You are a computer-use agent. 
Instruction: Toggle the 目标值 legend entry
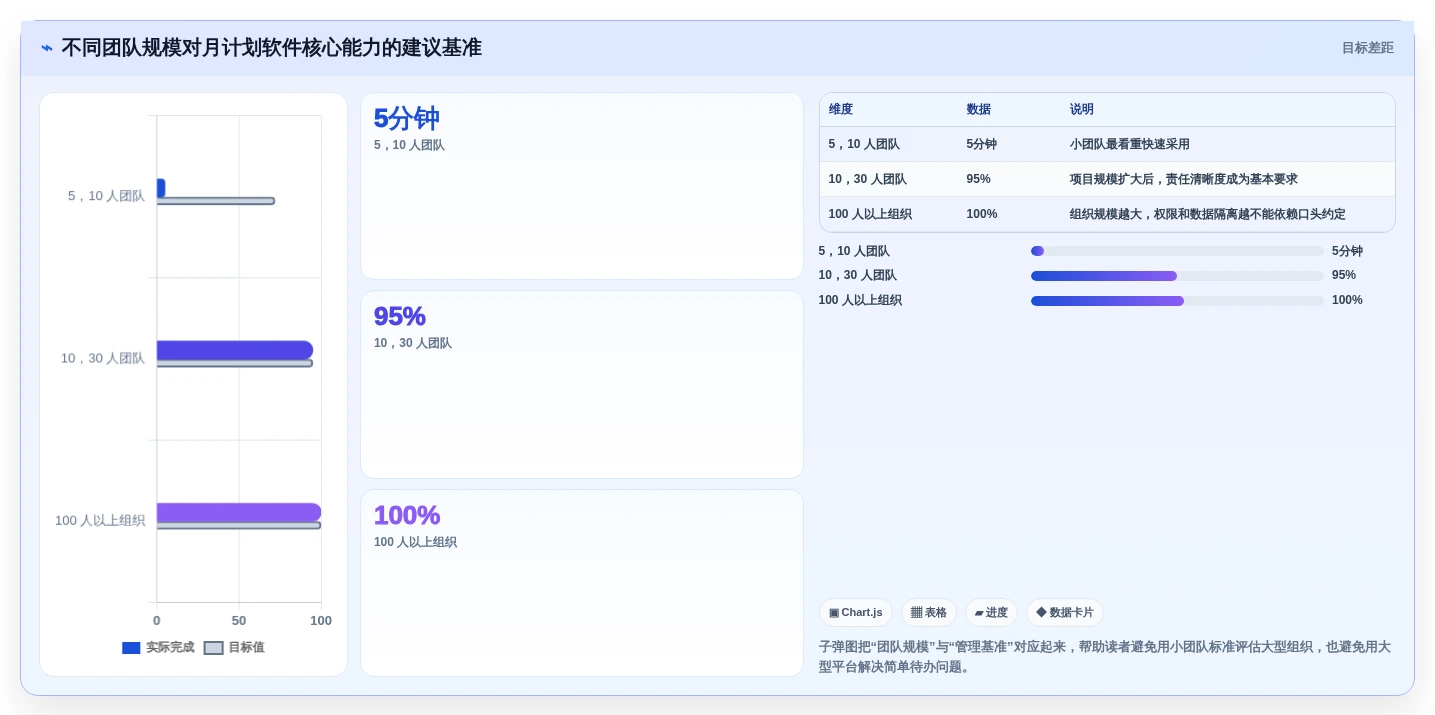(234, 647)
